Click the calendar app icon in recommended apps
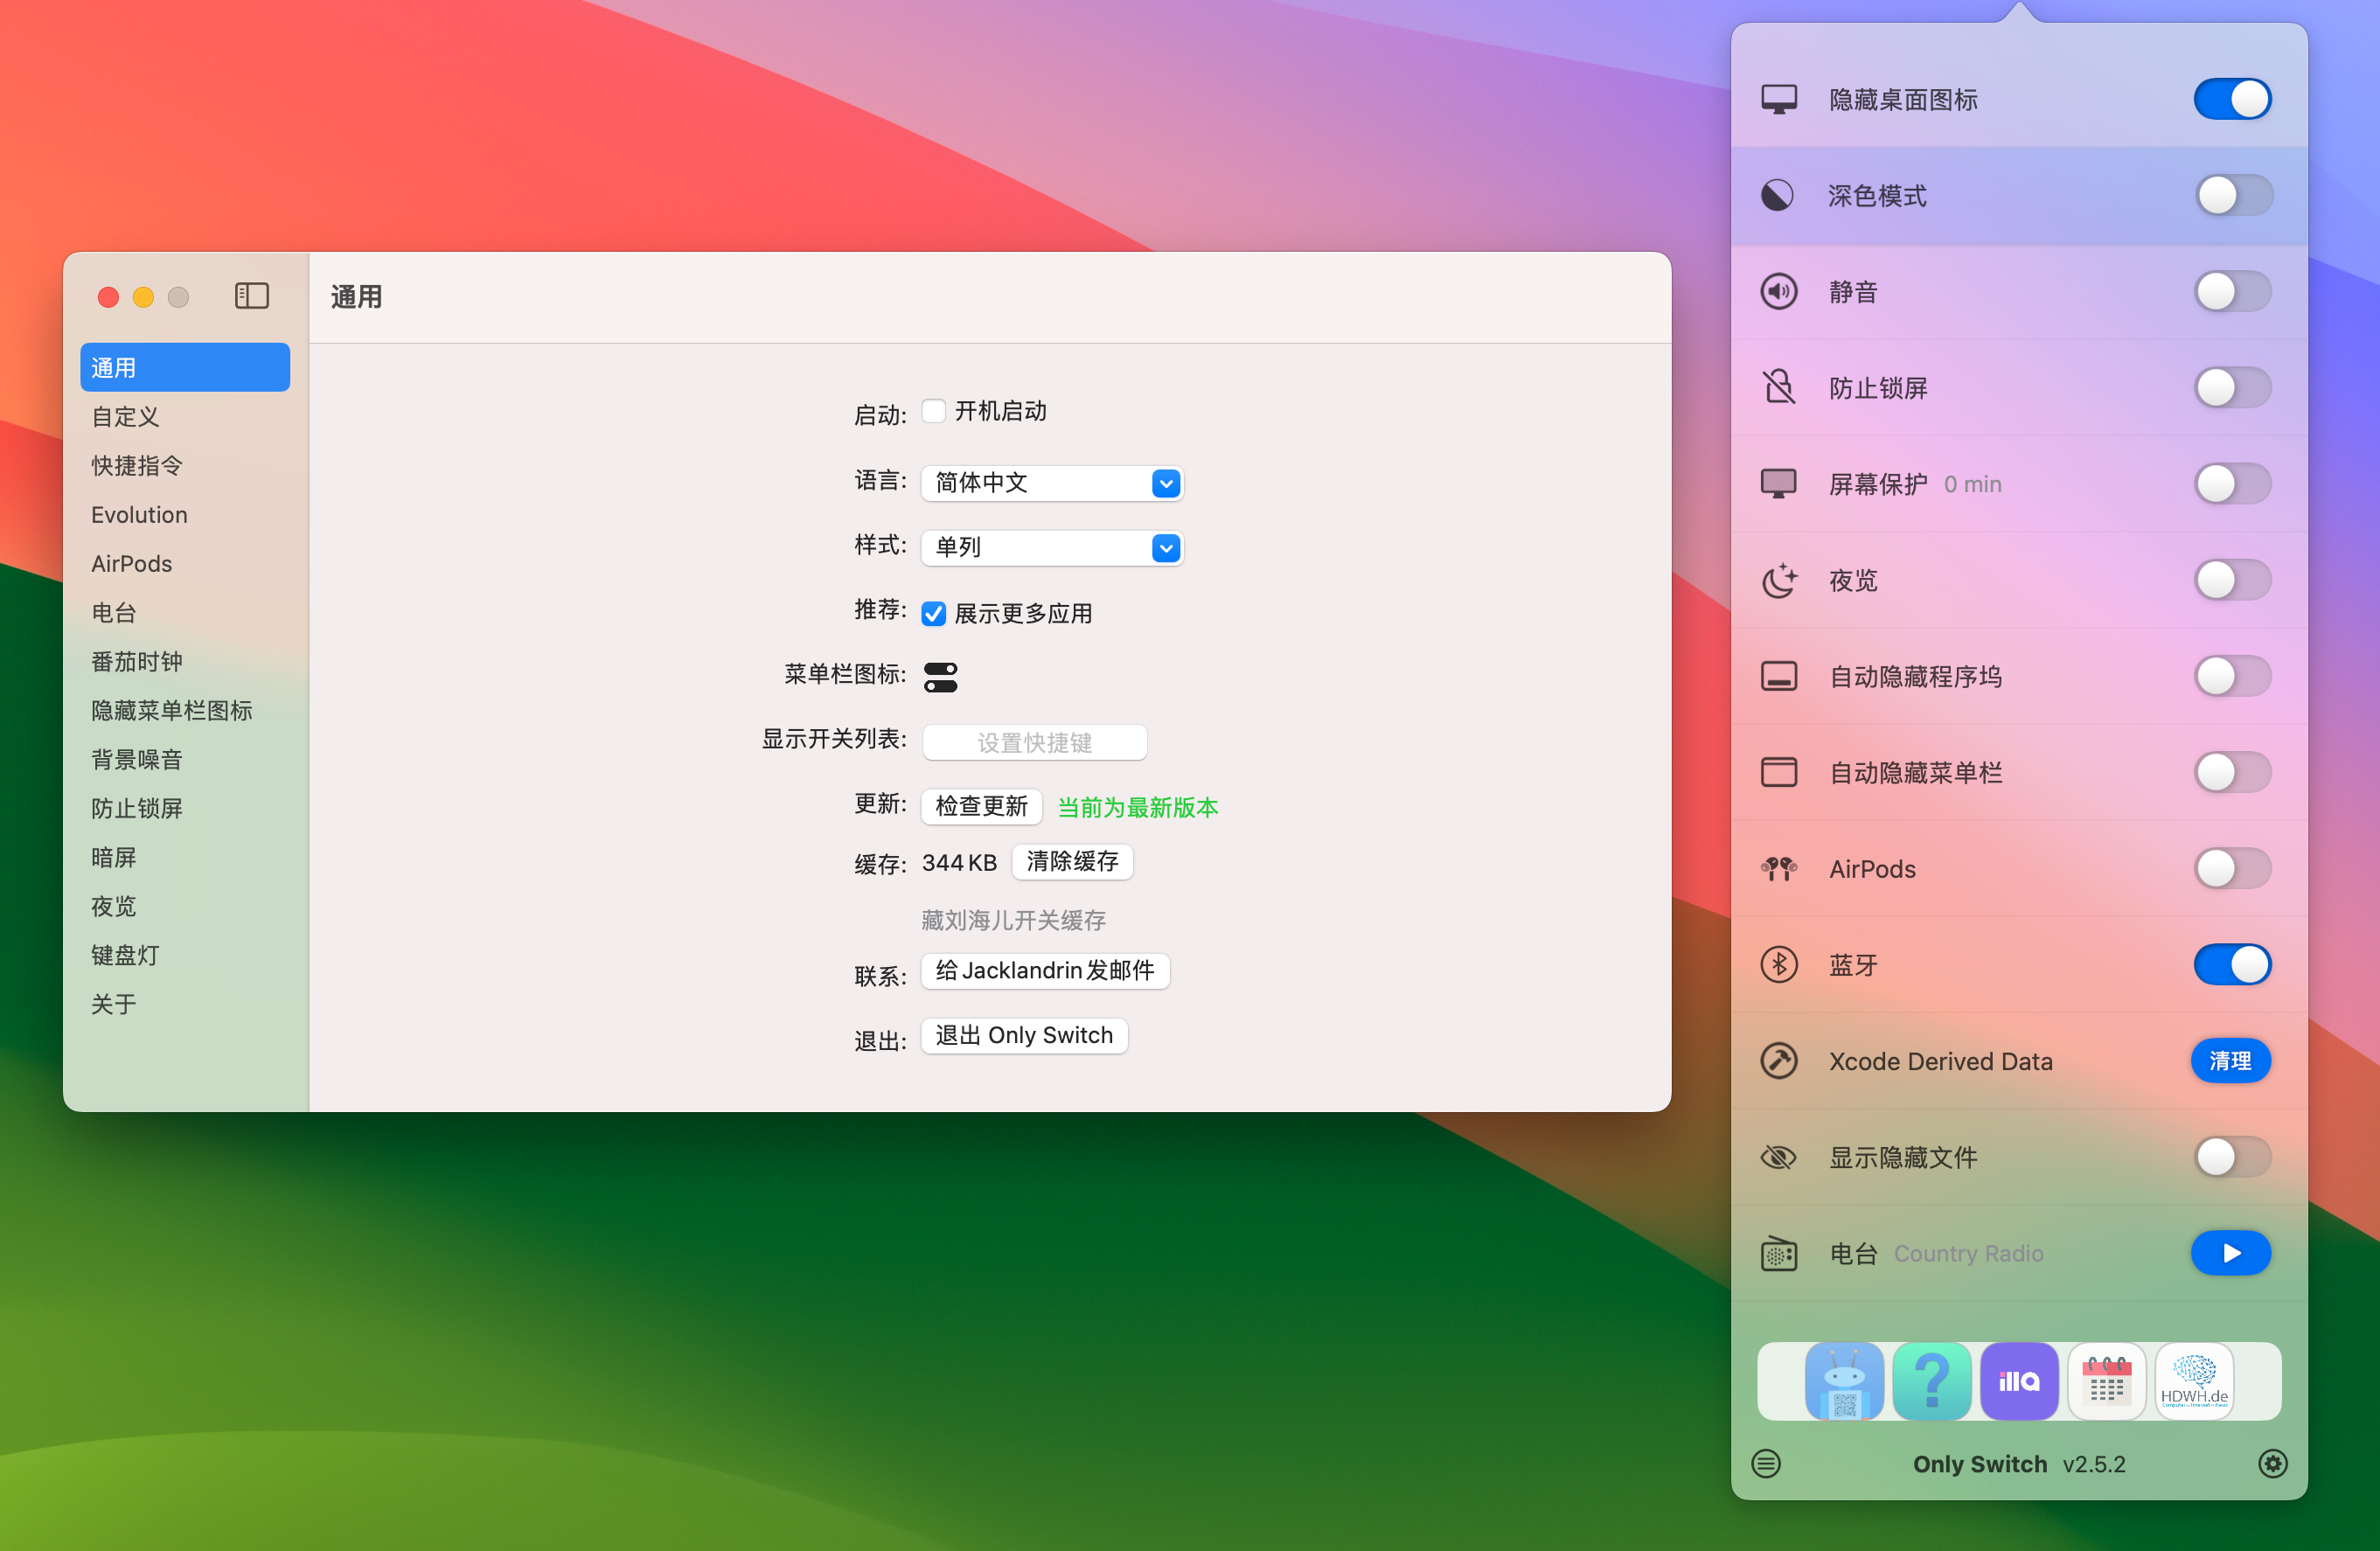 (2107, 1381)
